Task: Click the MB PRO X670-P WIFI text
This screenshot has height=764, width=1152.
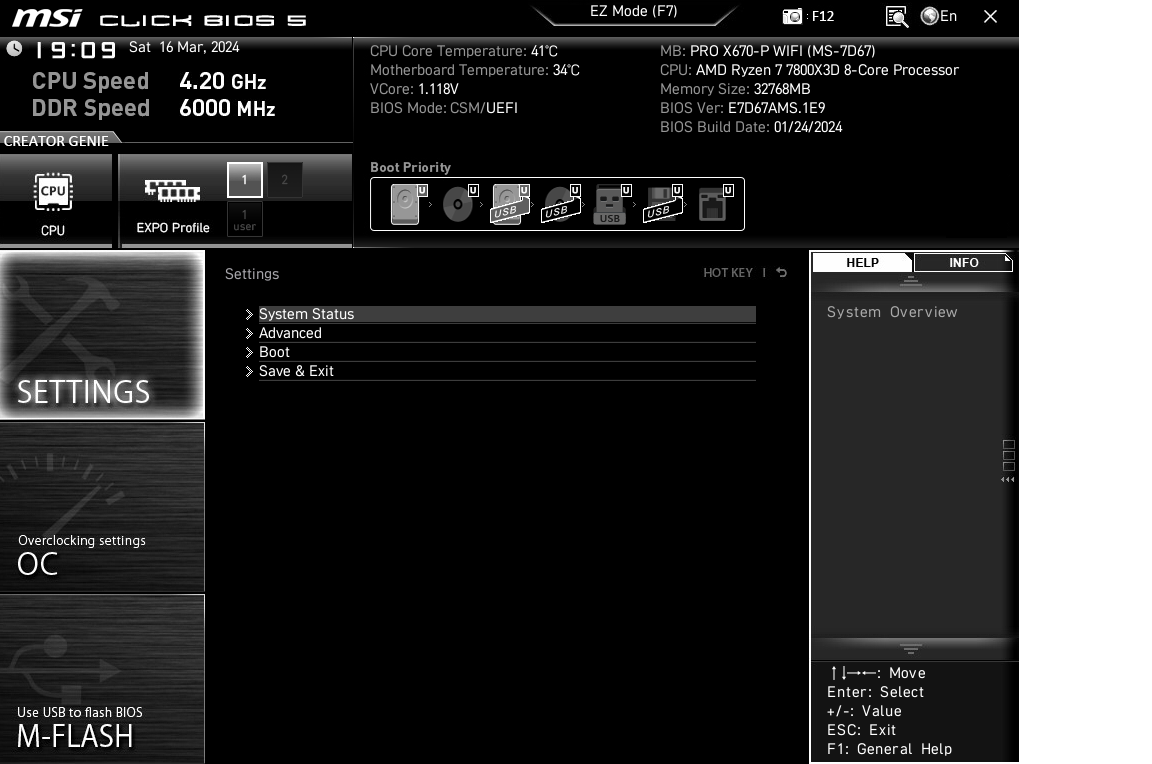Action: [x=767, y=51]
